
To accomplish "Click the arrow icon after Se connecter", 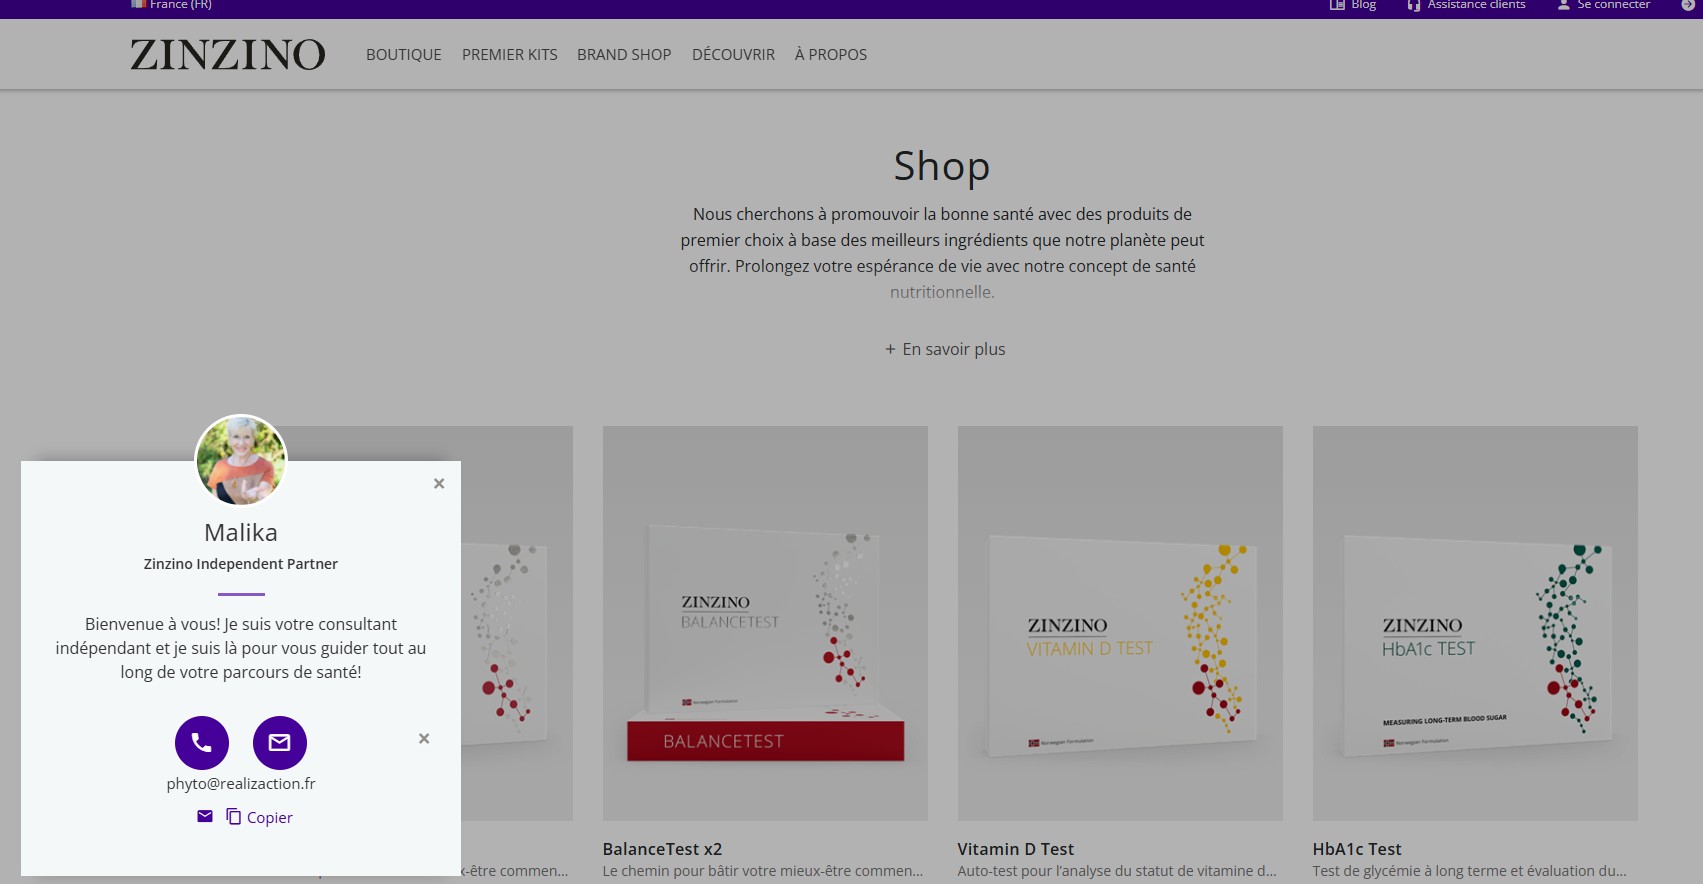I will (x=1688, y=5).
